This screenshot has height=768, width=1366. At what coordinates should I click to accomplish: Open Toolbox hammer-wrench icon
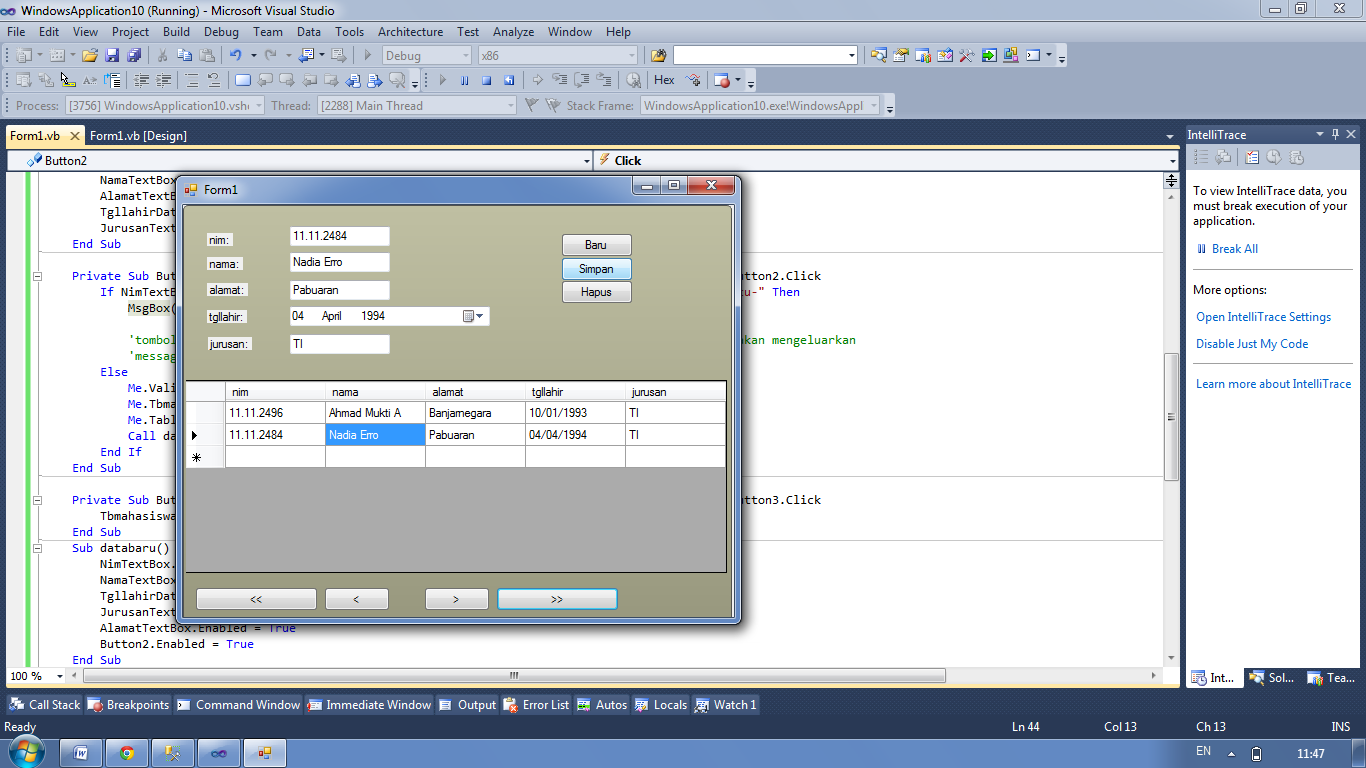[x=967, y=55]
